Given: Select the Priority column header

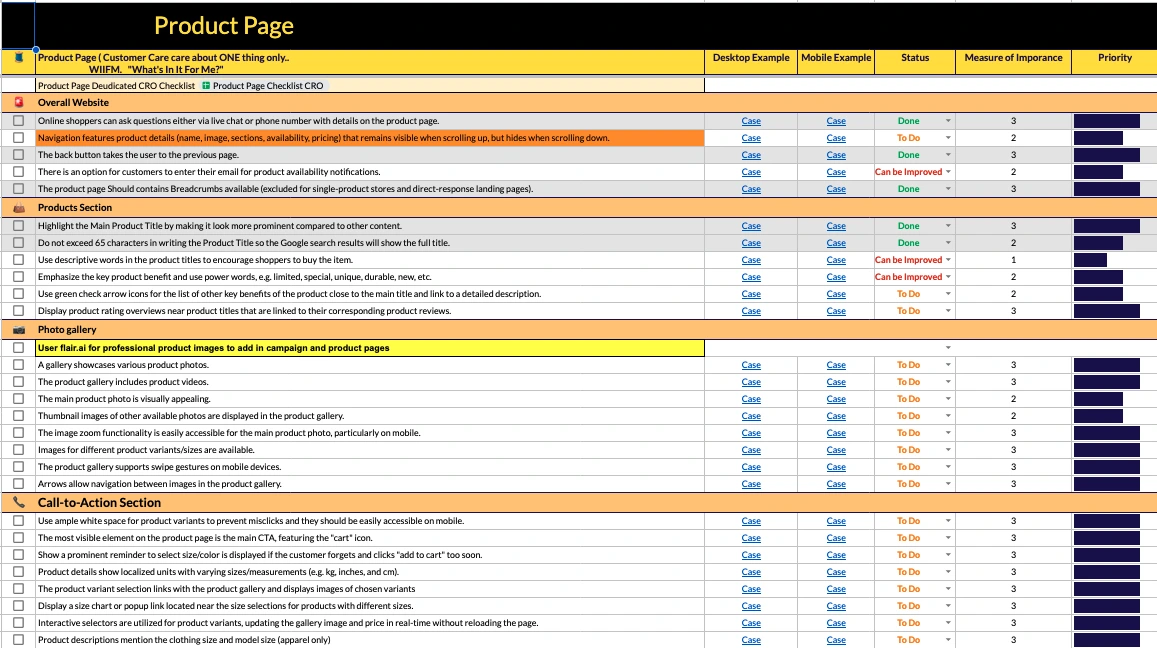Looking at the screenshot, I should [1114, 58].
